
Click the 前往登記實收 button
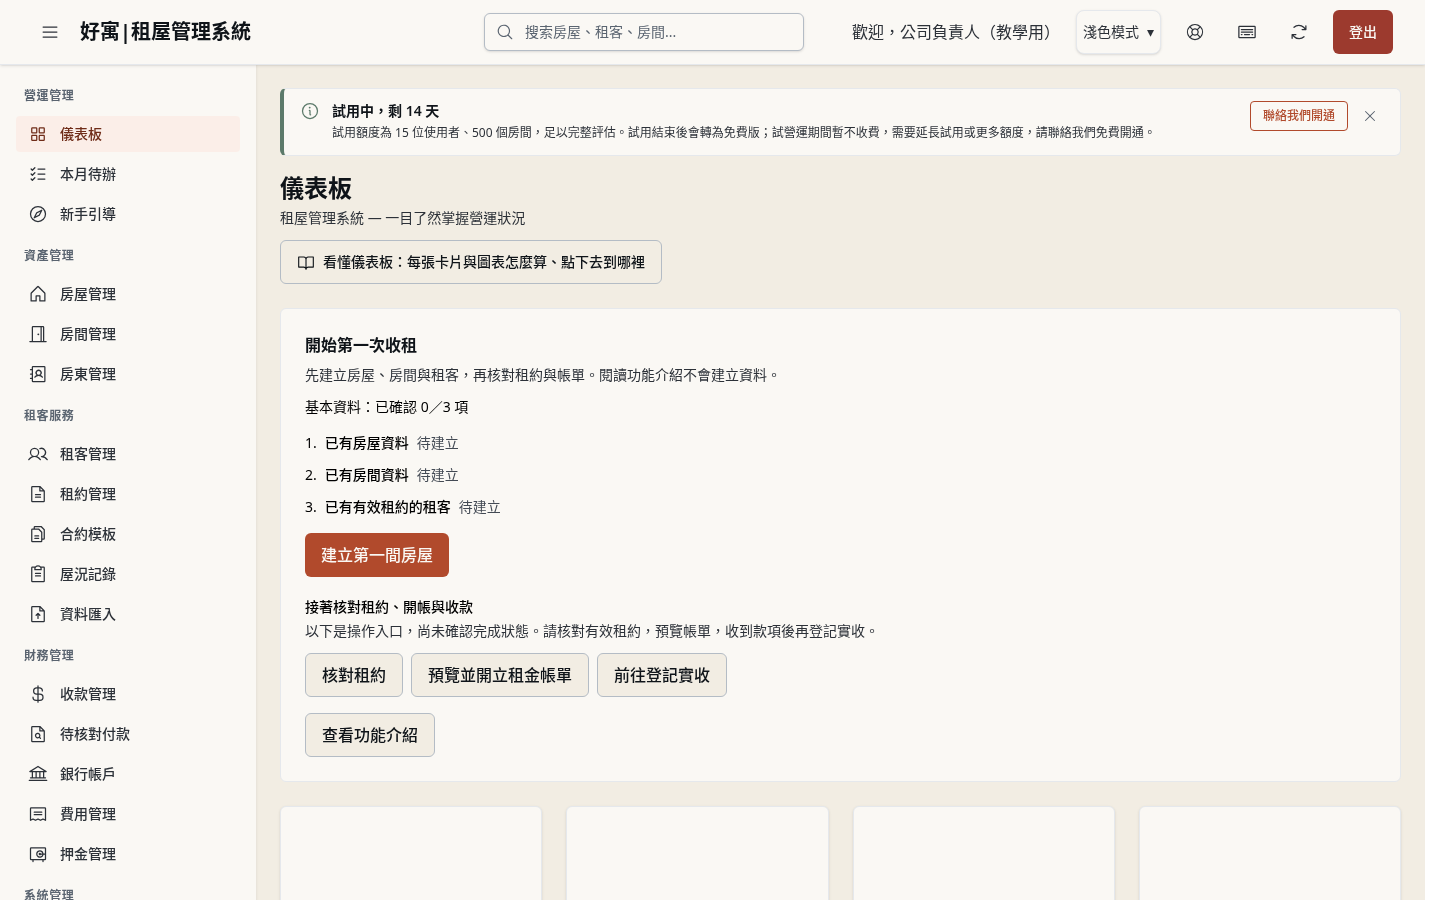point(662,675)
